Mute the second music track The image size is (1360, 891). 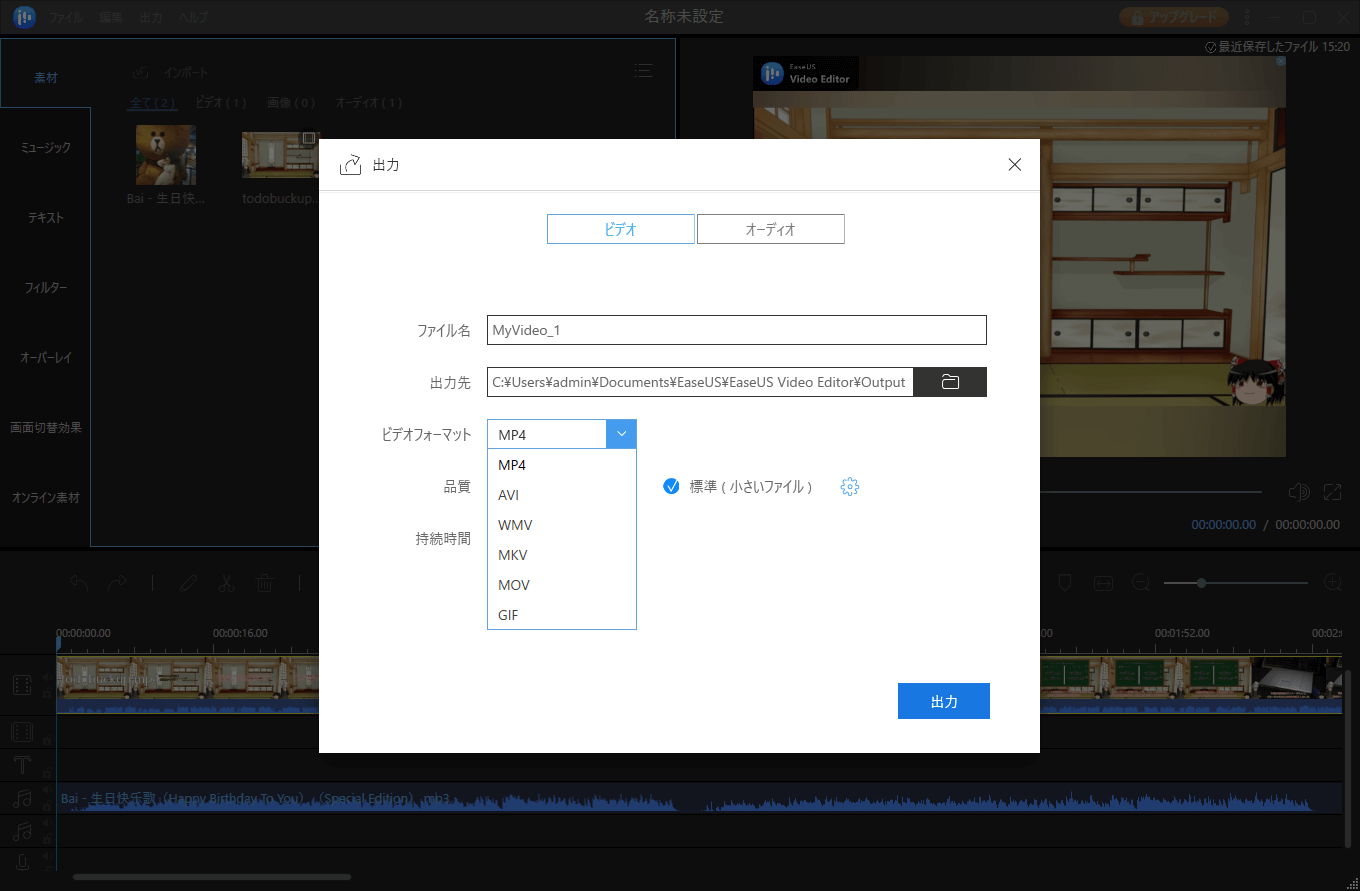pos(46,824)
